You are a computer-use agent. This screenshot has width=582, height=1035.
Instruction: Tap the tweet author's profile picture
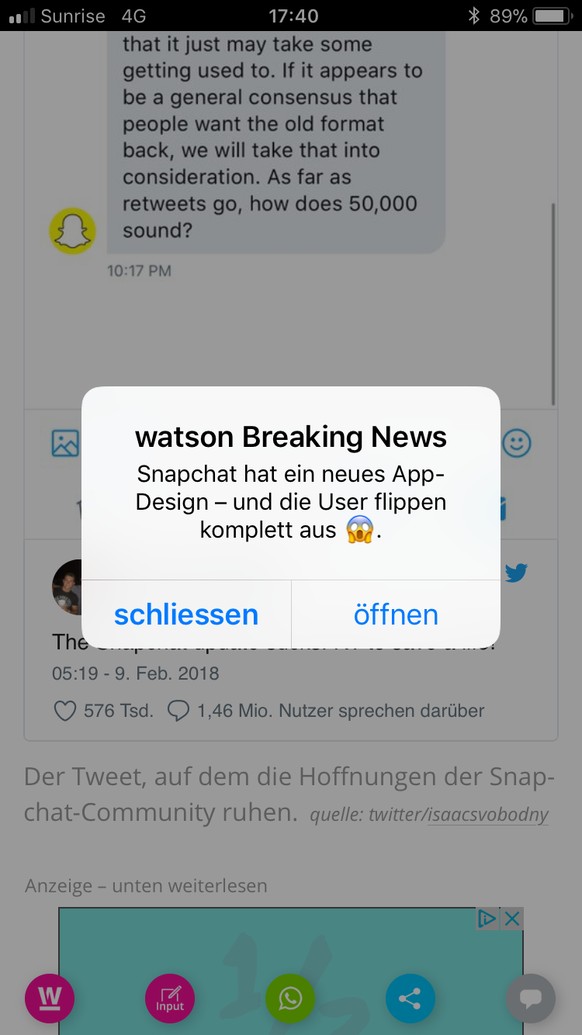point(67,587)
